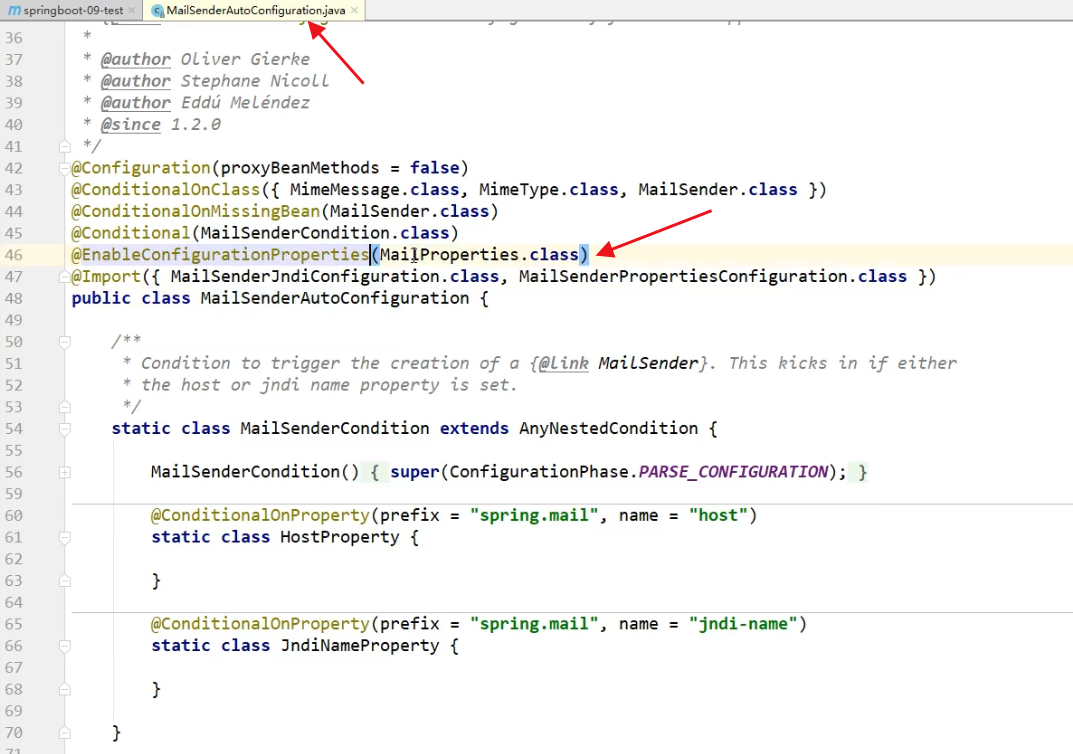Click the JndiNameProperty class name
The width and height of the screenshot is (1073, 754).
359,645
